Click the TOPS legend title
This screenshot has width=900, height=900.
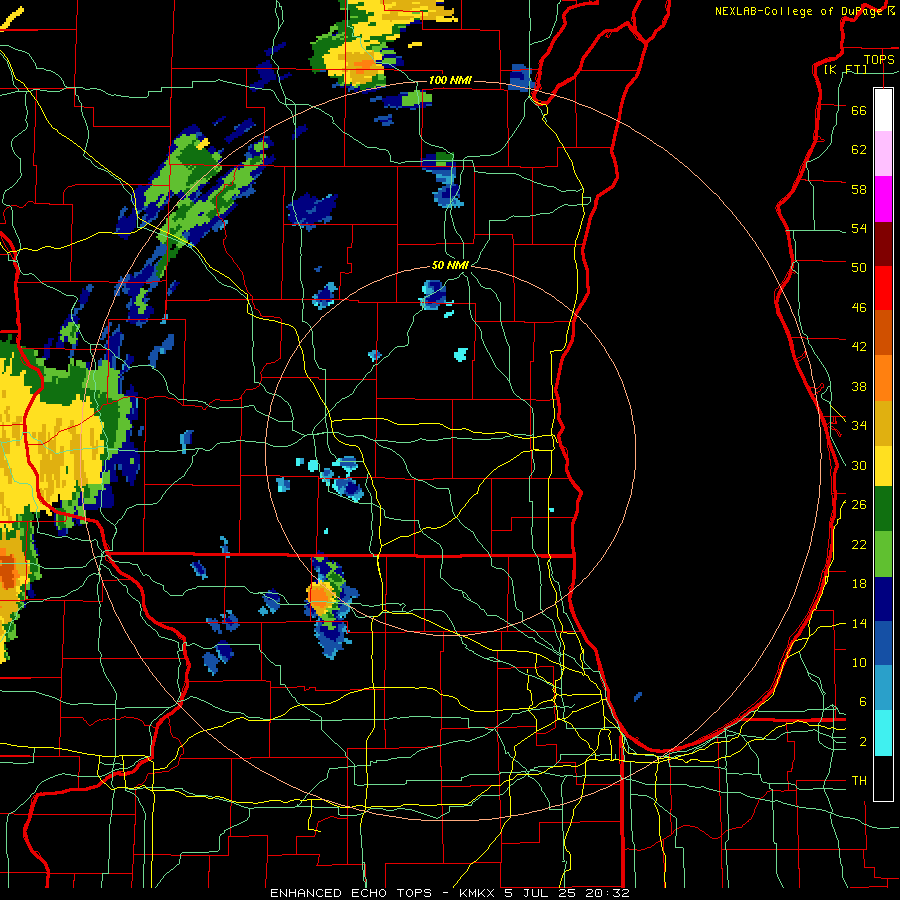click(x=879, y=59)
